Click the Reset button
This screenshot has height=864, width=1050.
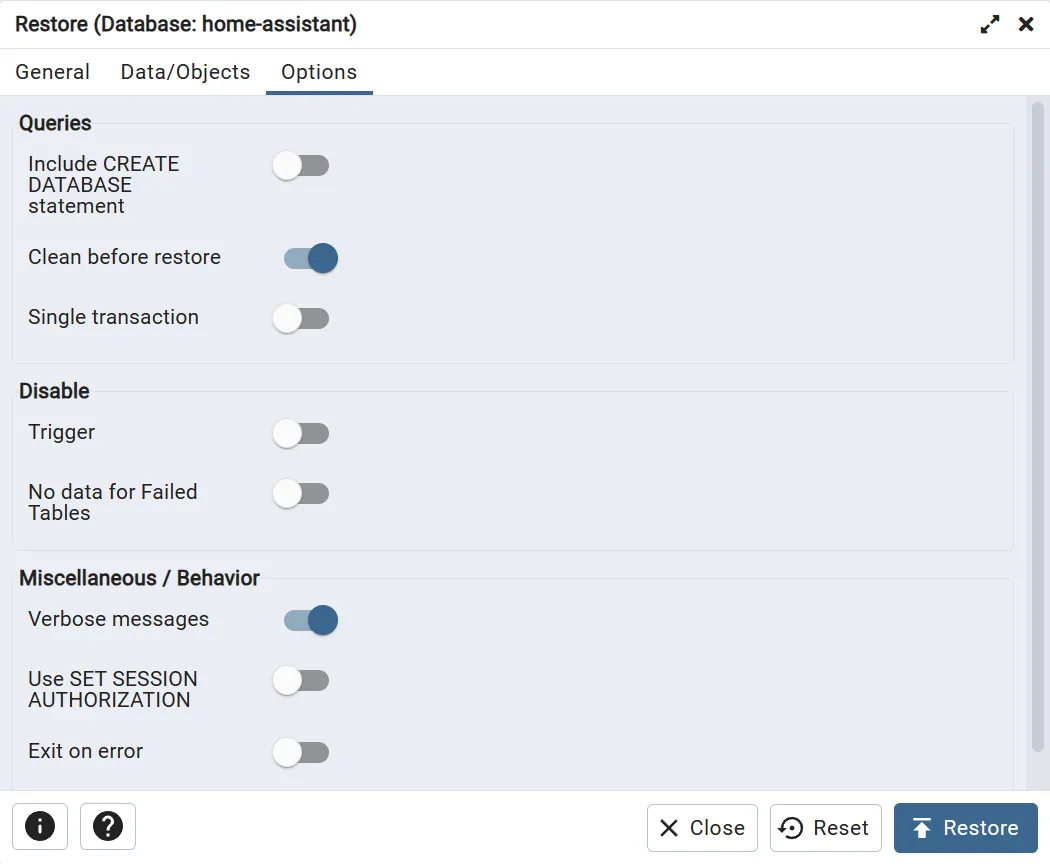[x=825, y=828]
